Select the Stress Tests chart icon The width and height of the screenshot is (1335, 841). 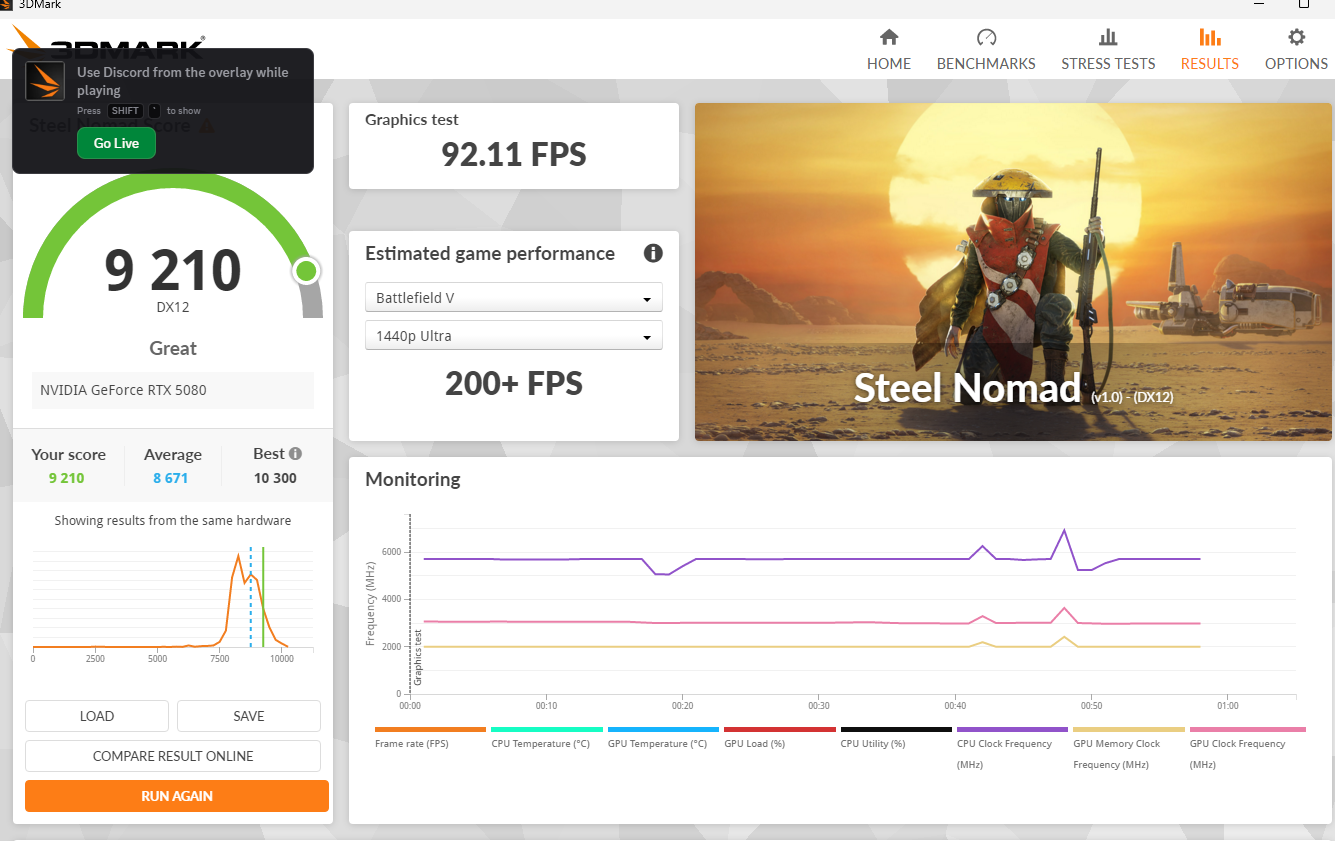pos(1108,38)
